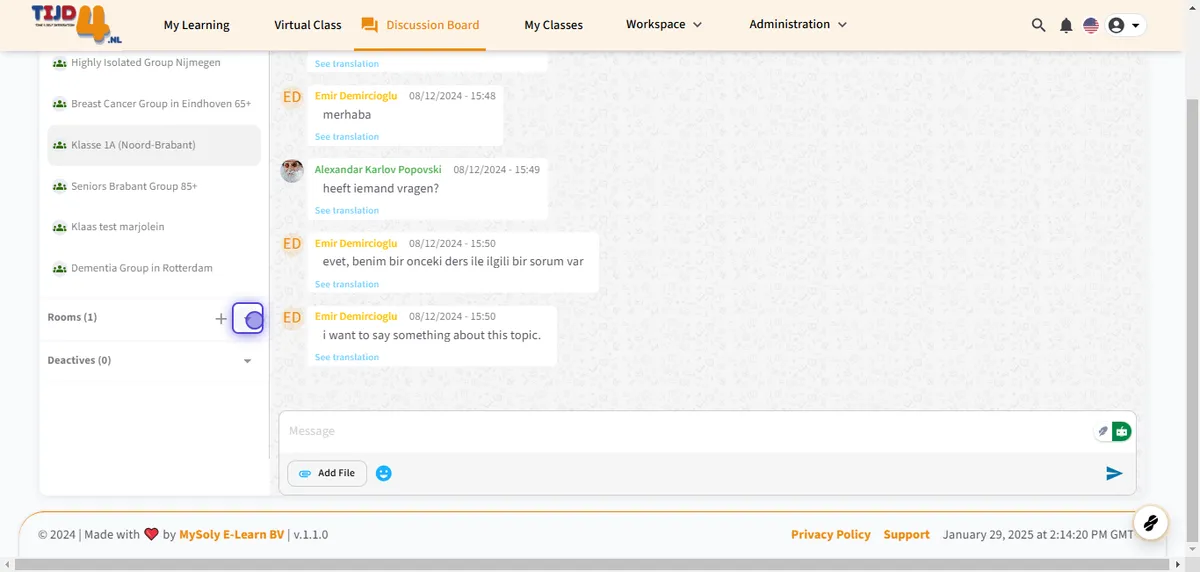The height and width of the screenshot is (572, 1200).
Task: Open the emoji picker
Action: [x=384, y=473]
